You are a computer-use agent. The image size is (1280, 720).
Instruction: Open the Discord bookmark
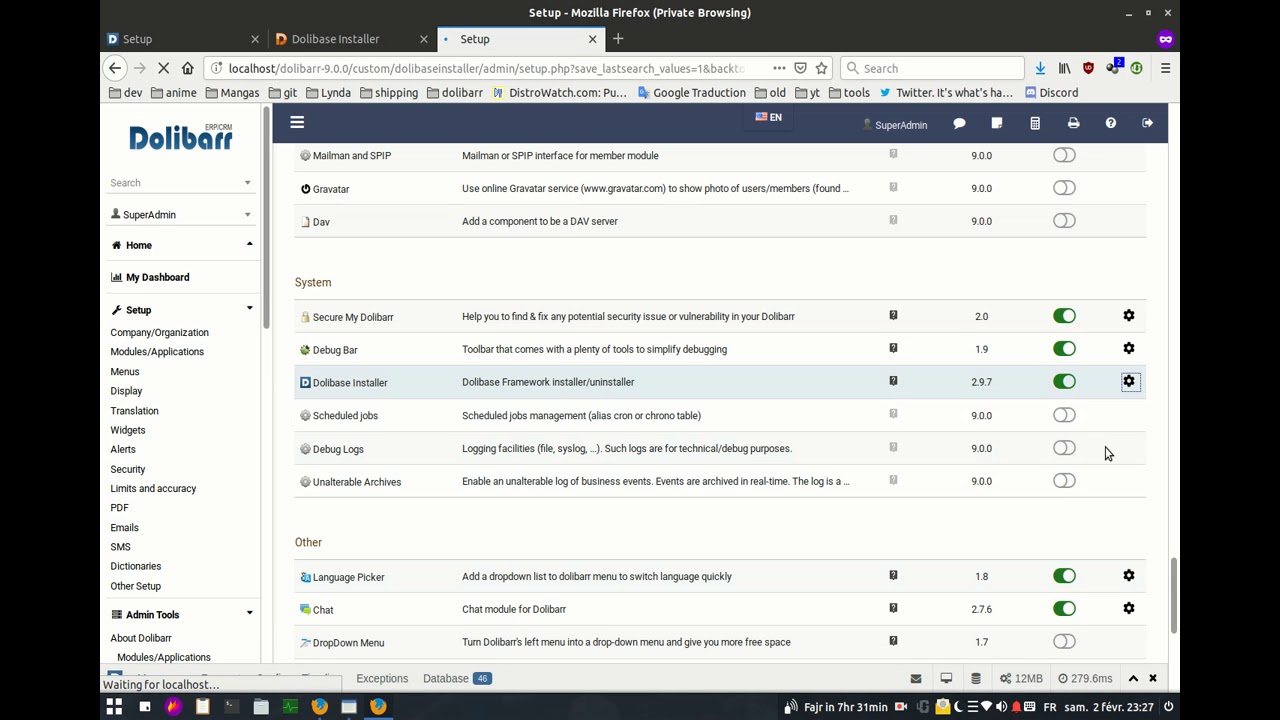coord(1051,93)
